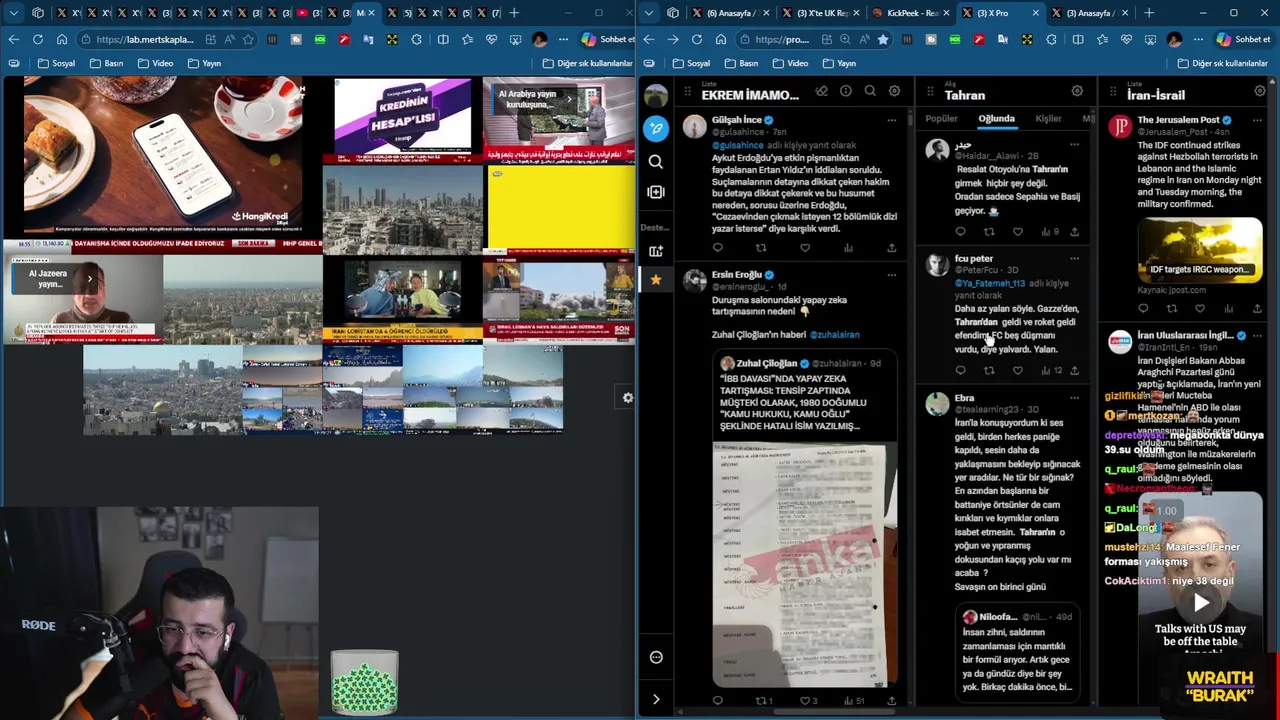Switch to Kişiler tab in Tahran column
Screen dimensions: 1280x720
click(x=1048, y=119)
